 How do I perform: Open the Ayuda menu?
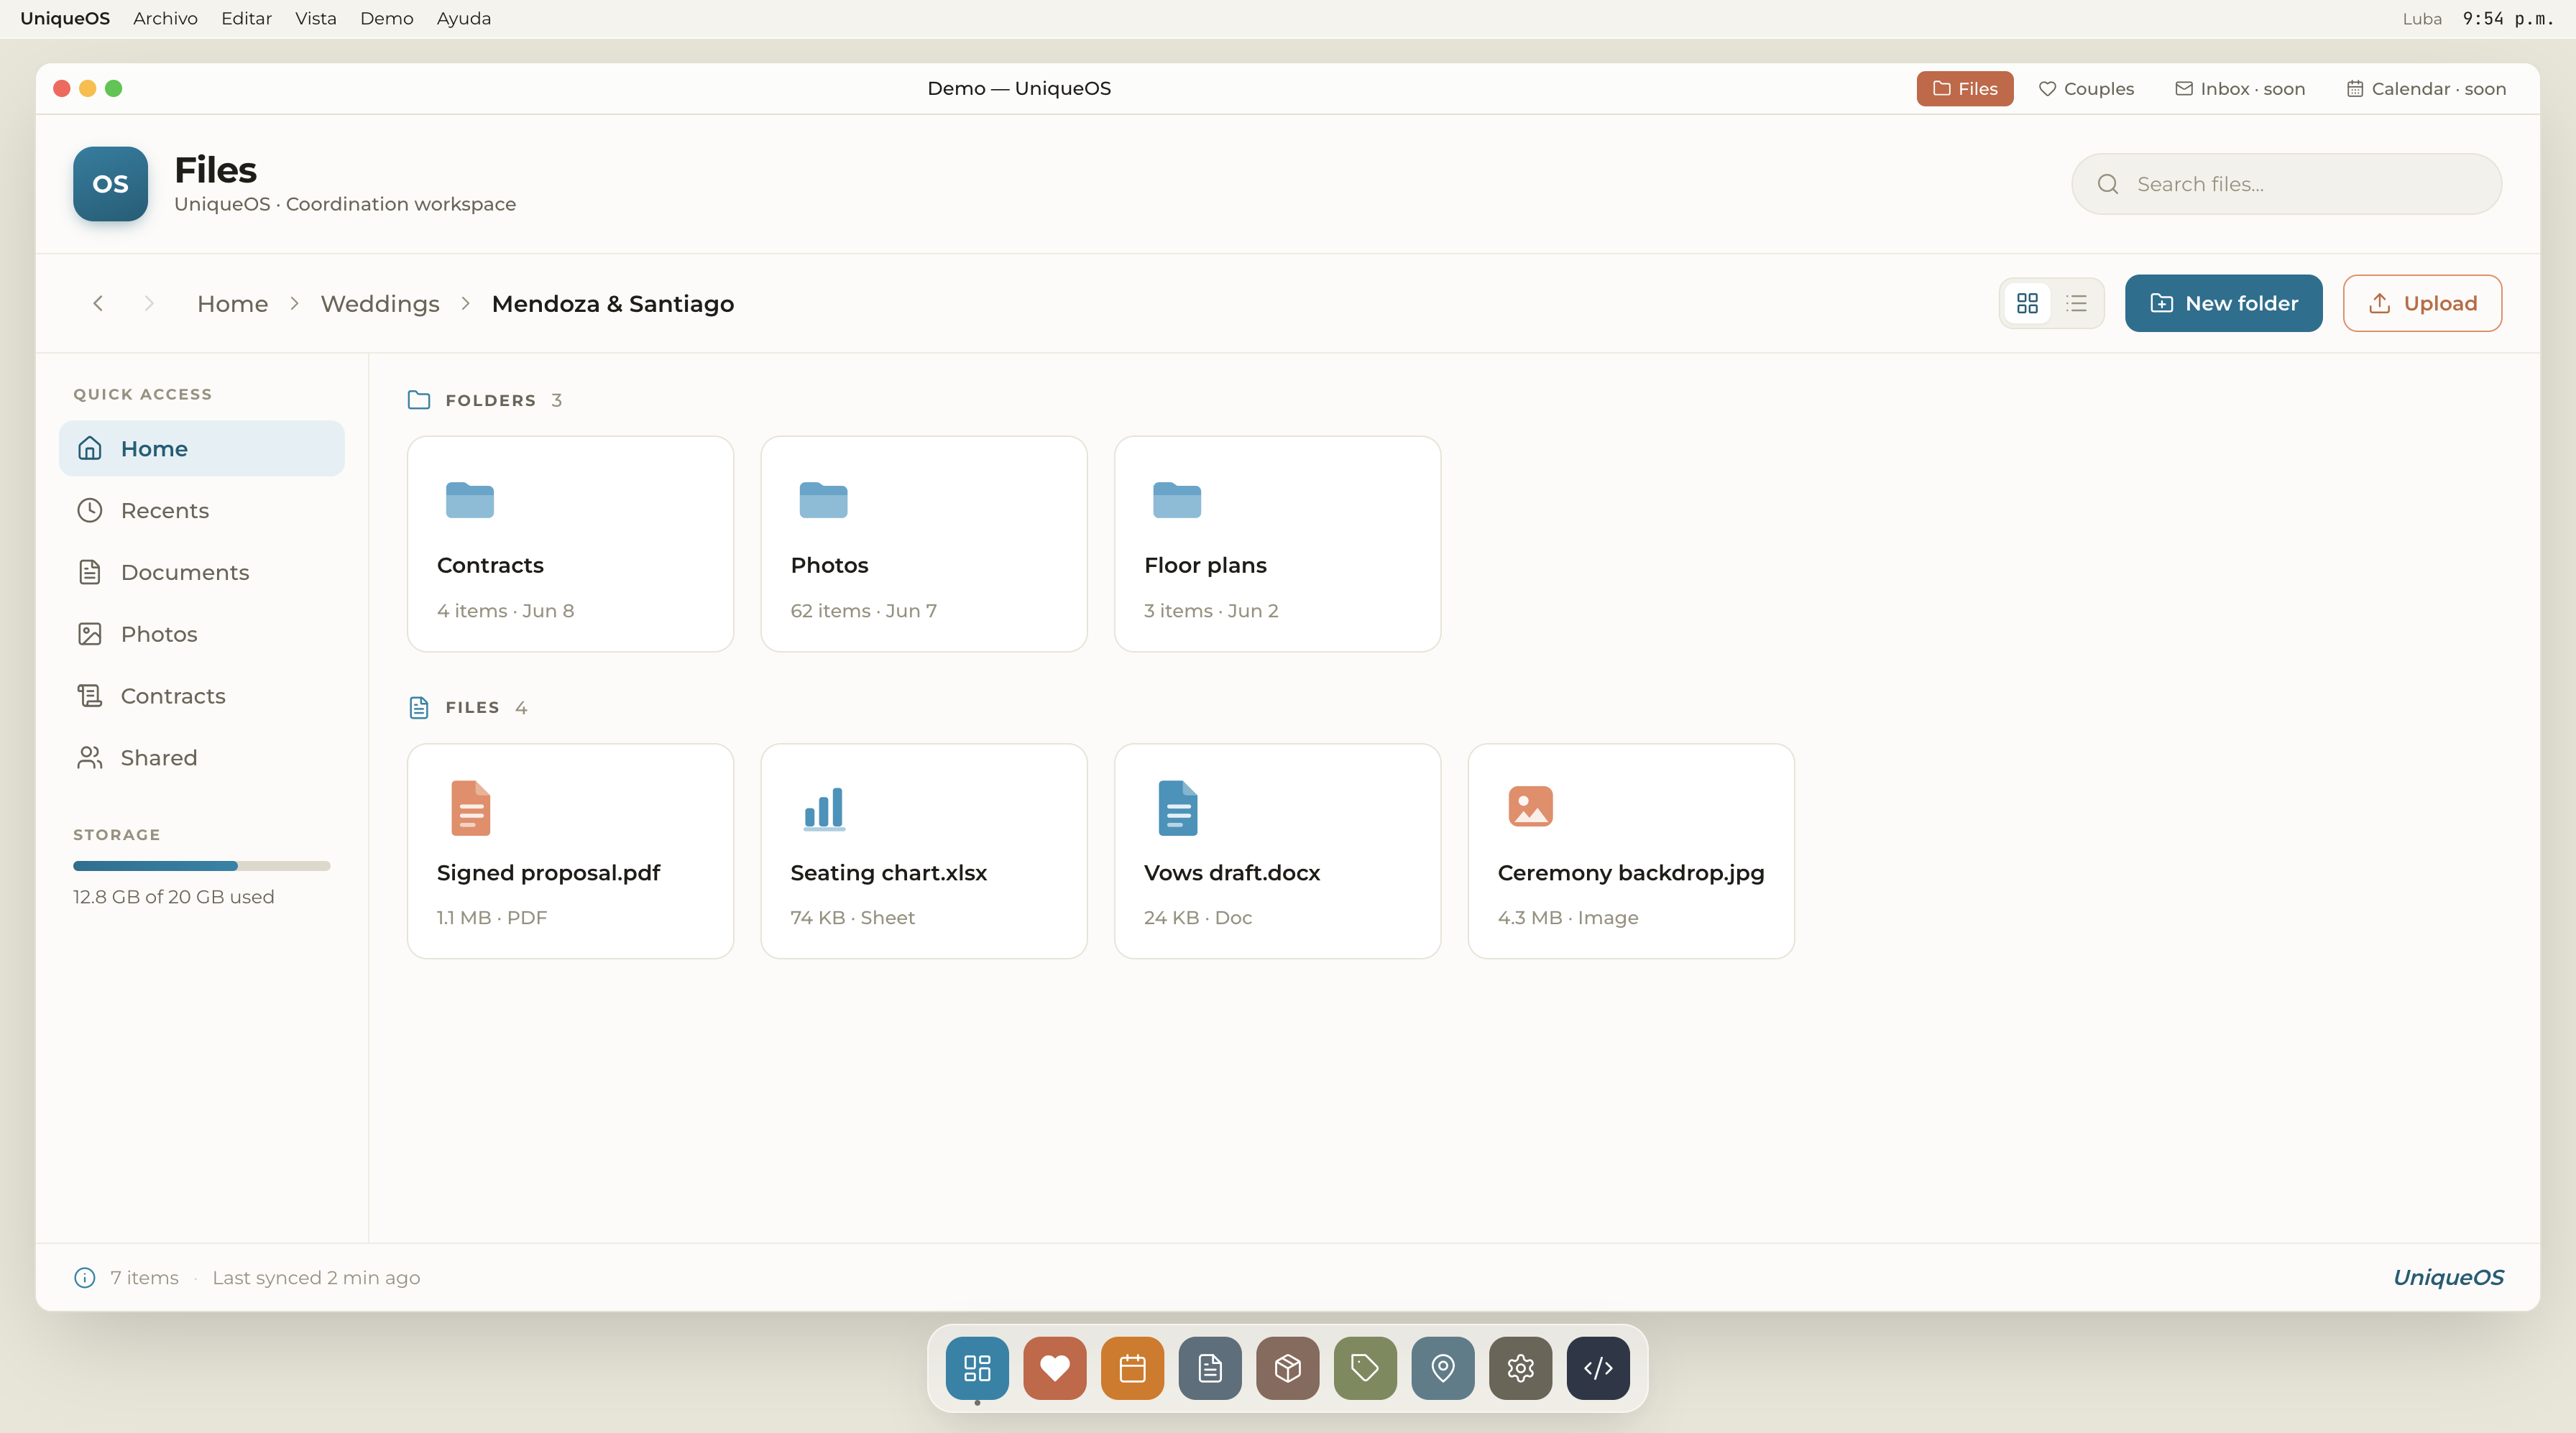click(x=463, y=18)
